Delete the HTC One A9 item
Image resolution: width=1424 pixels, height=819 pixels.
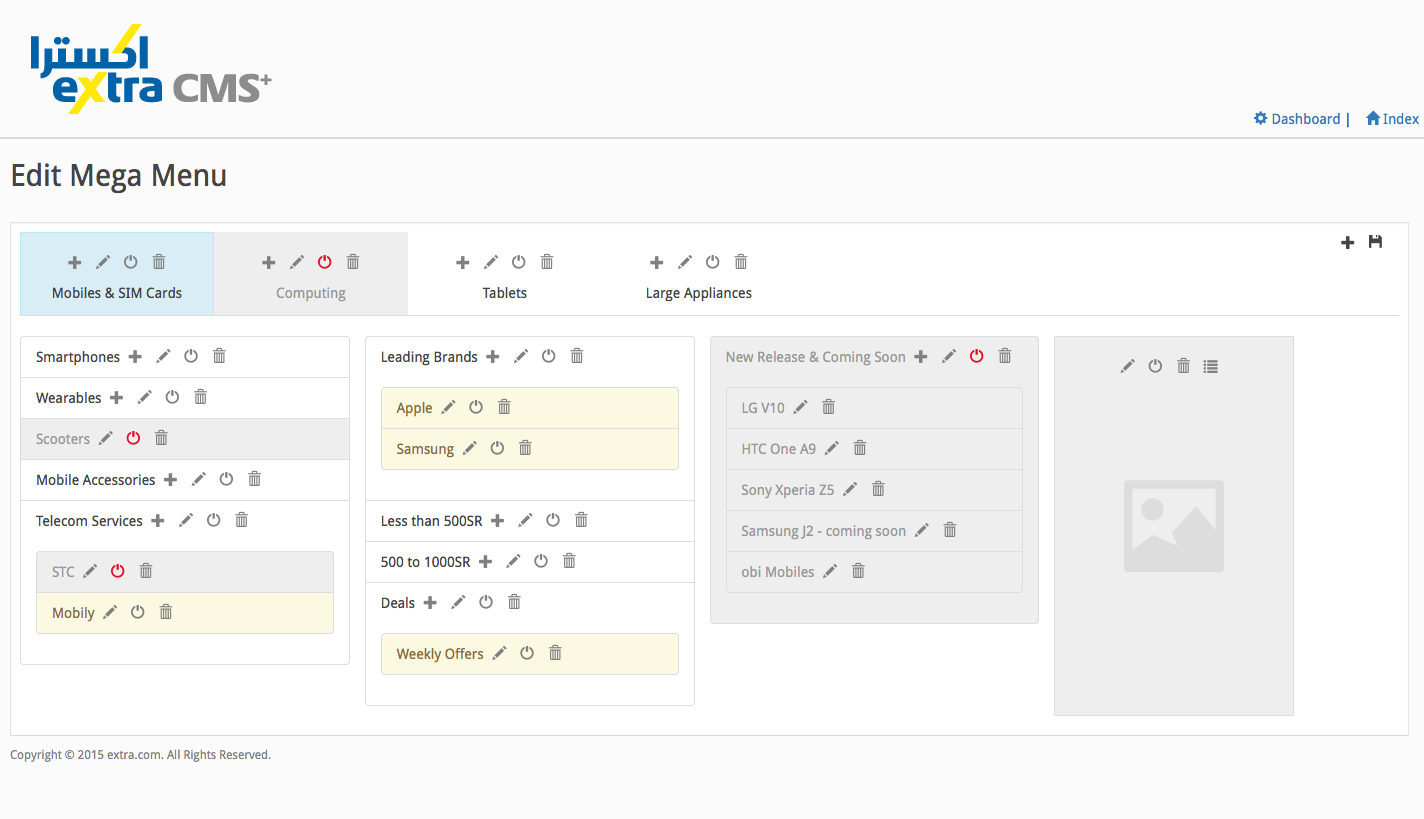pos(860,448)
